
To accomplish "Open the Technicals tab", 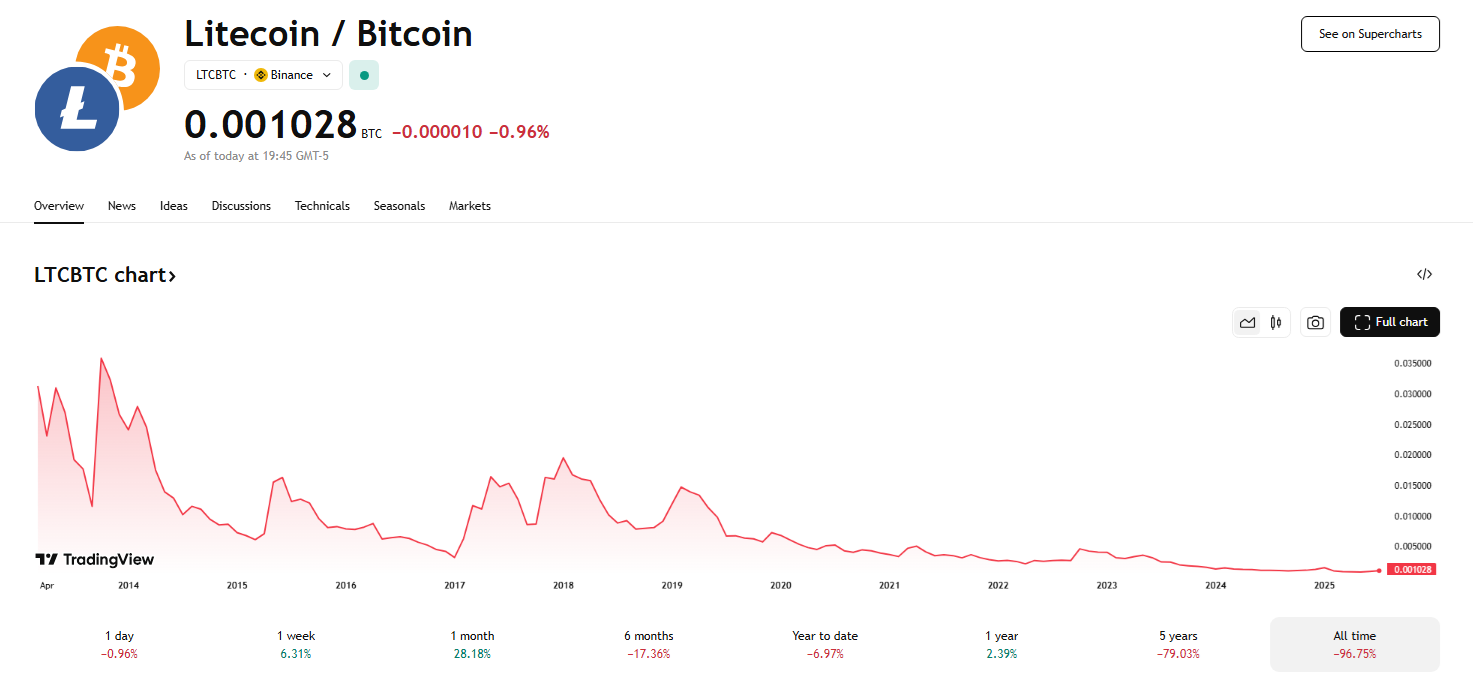I will [322, 206].
